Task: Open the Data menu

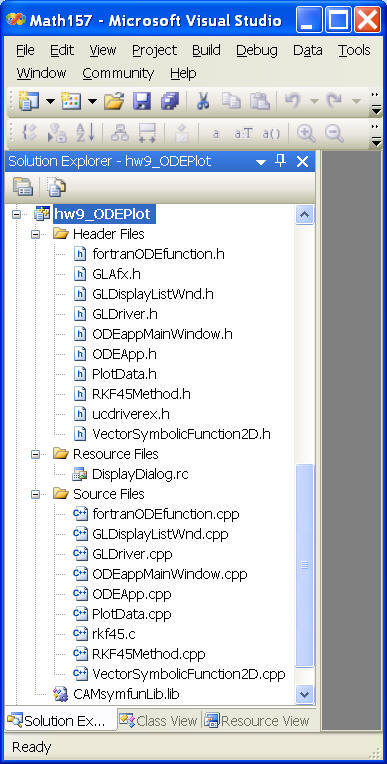Action: pos(308,50)
